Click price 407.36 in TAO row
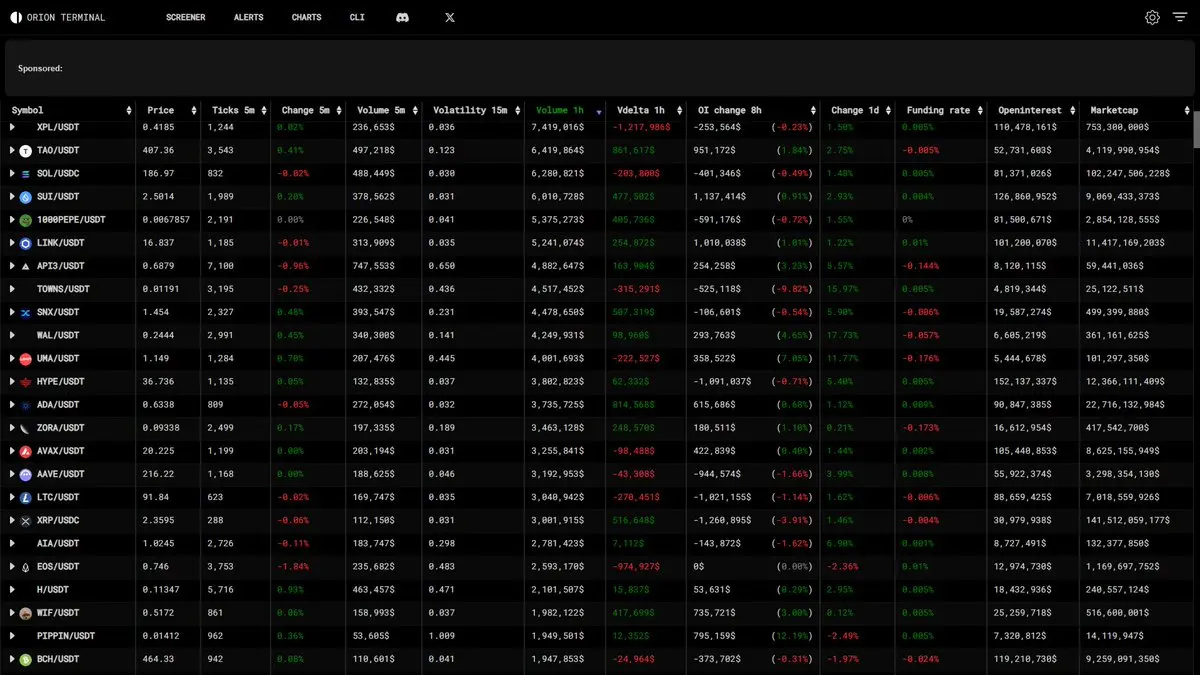 coord(158,150)
